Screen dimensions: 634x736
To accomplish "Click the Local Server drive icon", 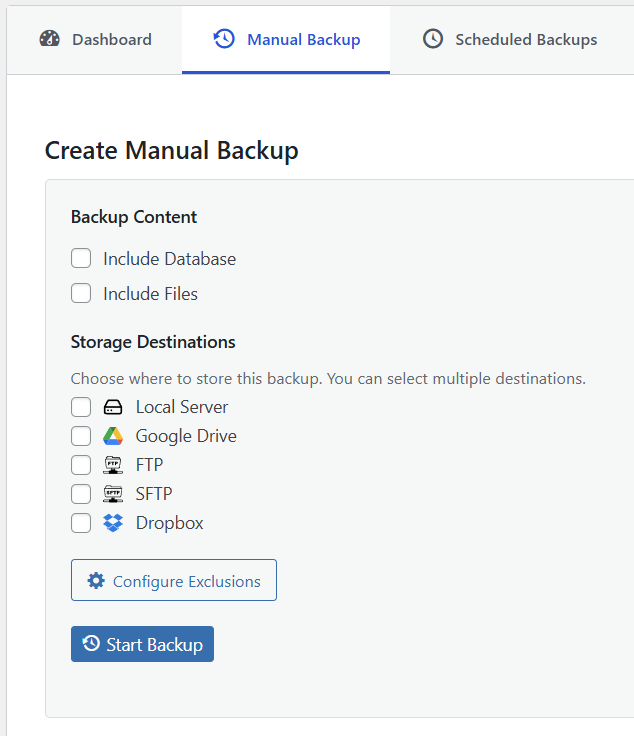I will point(113,407).
